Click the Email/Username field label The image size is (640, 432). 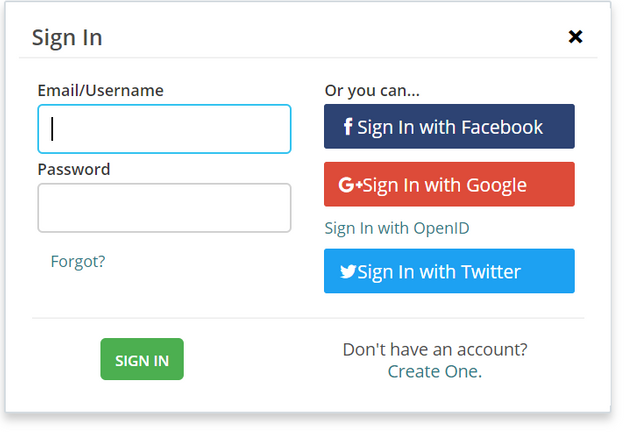[x=100, y=90]
